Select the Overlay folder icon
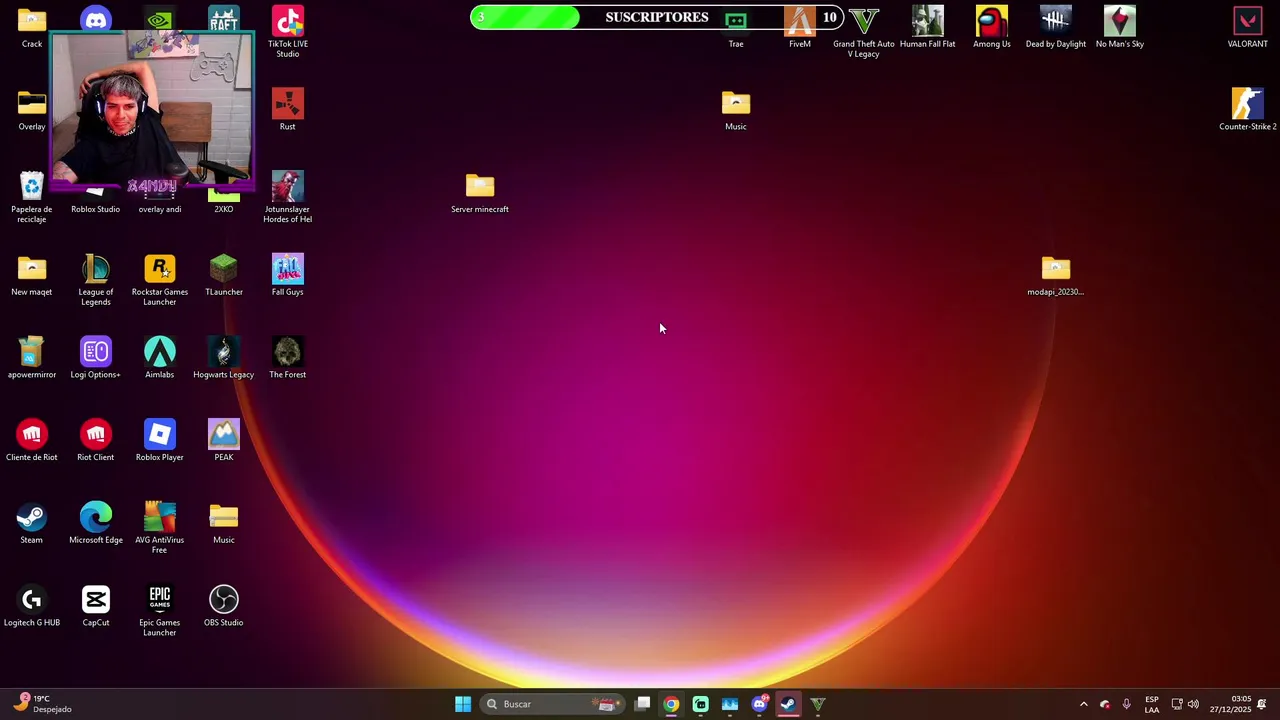This screenshot has height=720, width=1280. pos(32,109)
